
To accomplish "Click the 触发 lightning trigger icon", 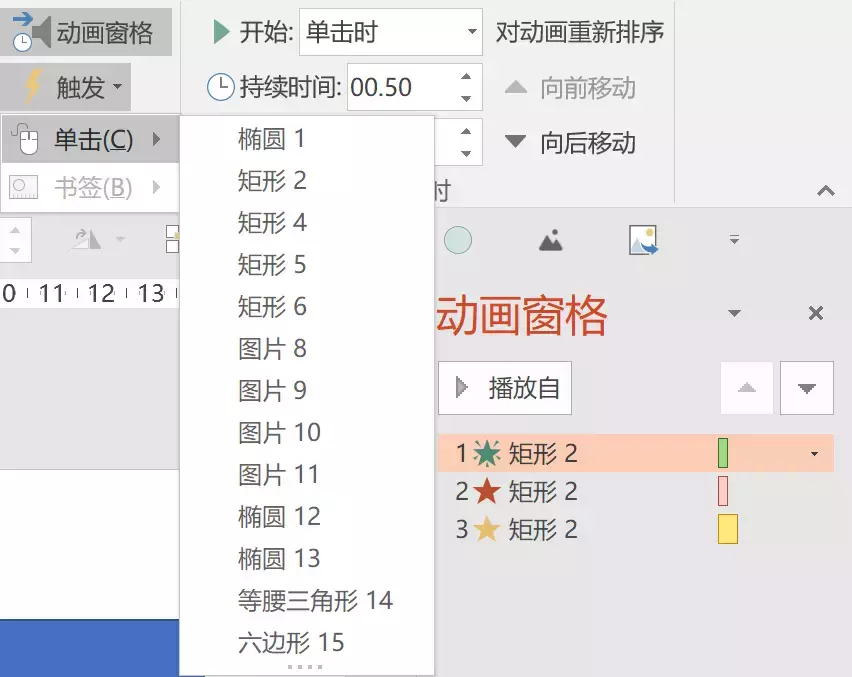I will tap(32, 88).
